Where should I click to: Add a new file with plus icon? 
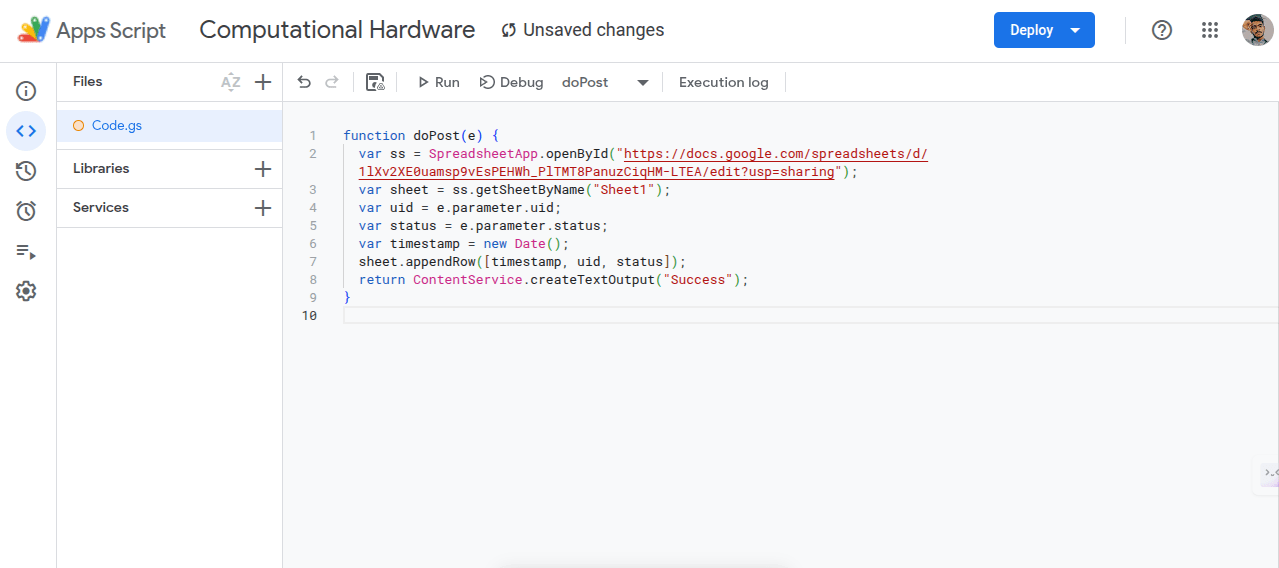coord(263,82)
